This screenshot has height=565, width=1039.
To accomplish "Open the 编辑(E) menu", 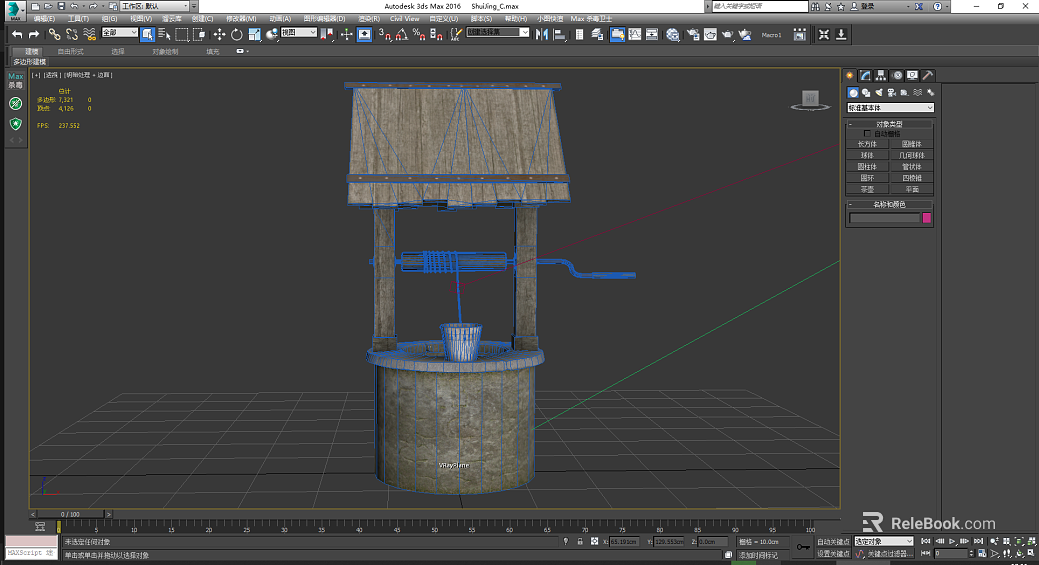I will [44, 19].
